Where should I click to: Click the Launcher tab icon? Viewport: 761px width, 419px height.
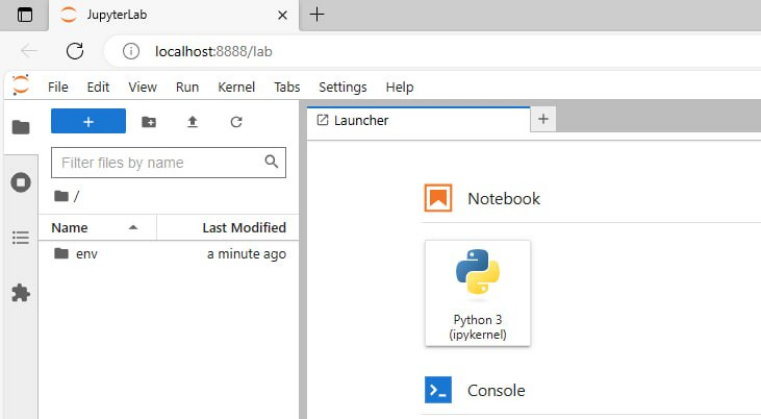click(322, 120)
